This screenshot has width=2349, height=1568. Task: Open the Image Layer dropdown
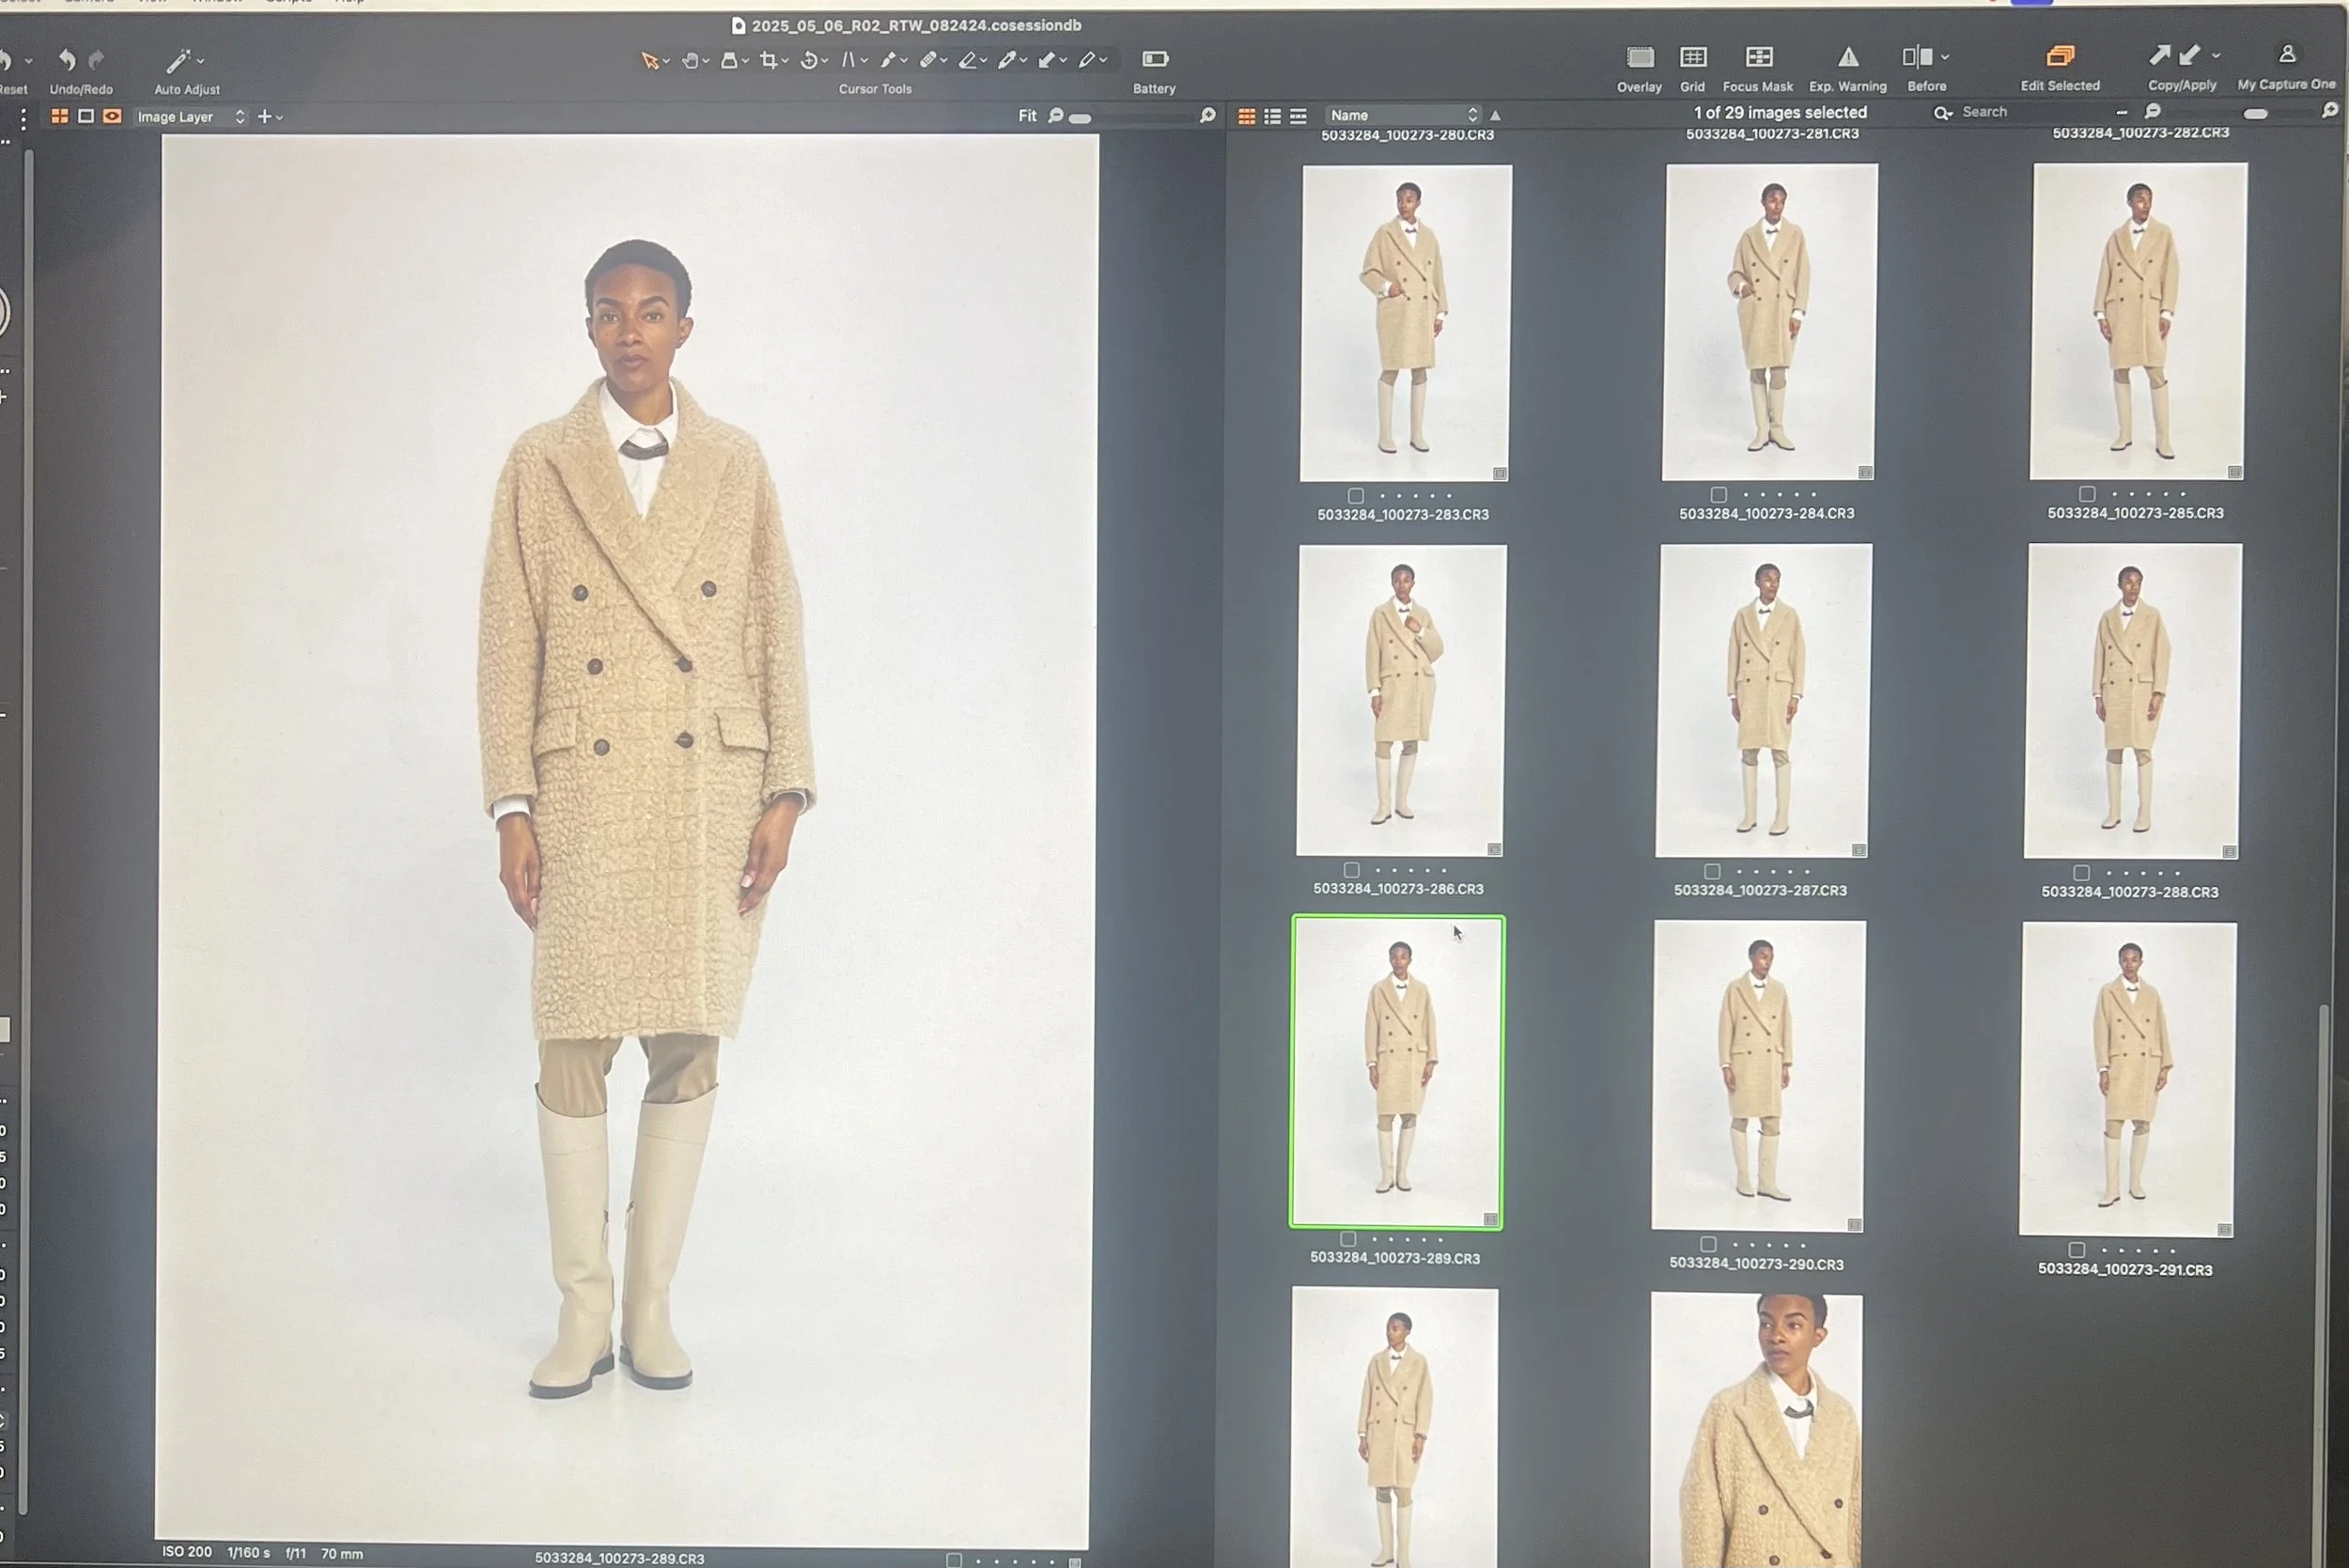[190, 117]
